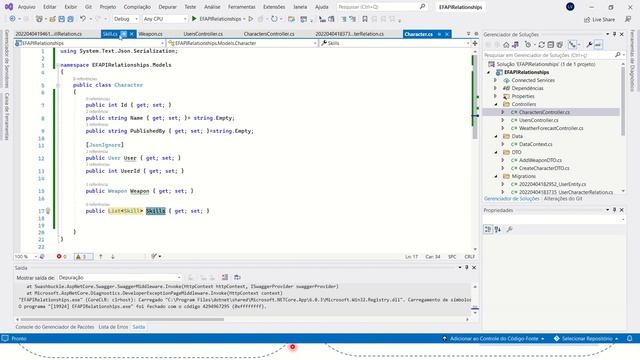Image resolution: width=640 pixels, height=360 pixels.
Task: Click clear all icon in output toolbar
Action: coord(225,278)
